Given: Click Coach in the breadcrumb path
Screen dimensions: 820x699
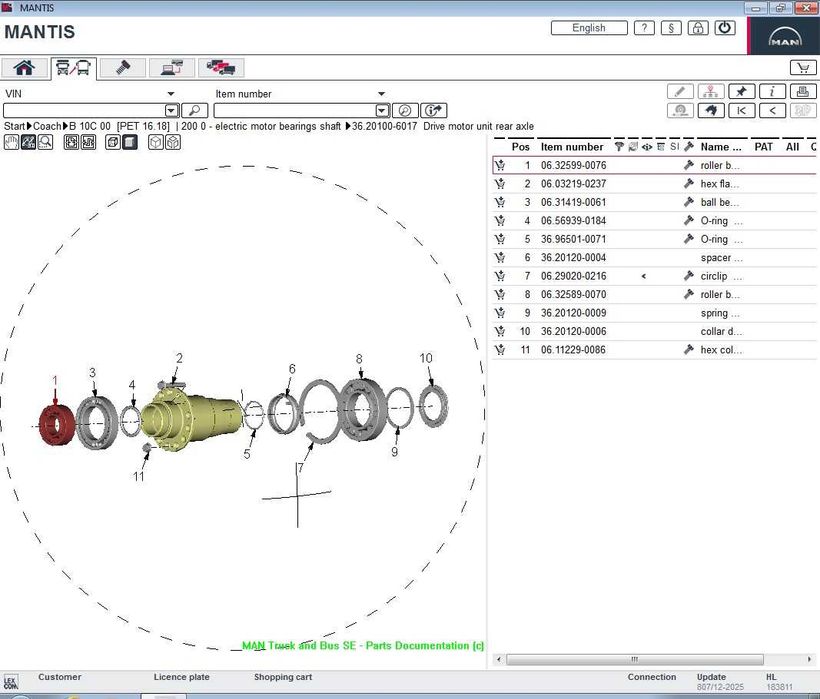Looking at the screenshot, I should (x=47, y=127).
